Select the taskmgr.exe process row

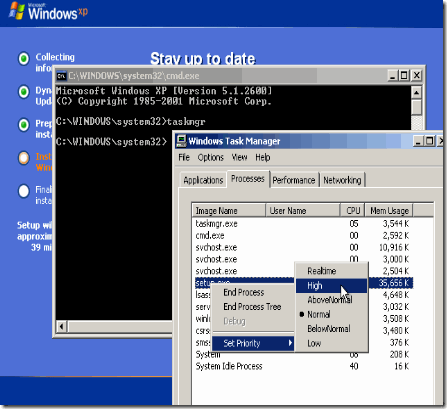[303, 224]
